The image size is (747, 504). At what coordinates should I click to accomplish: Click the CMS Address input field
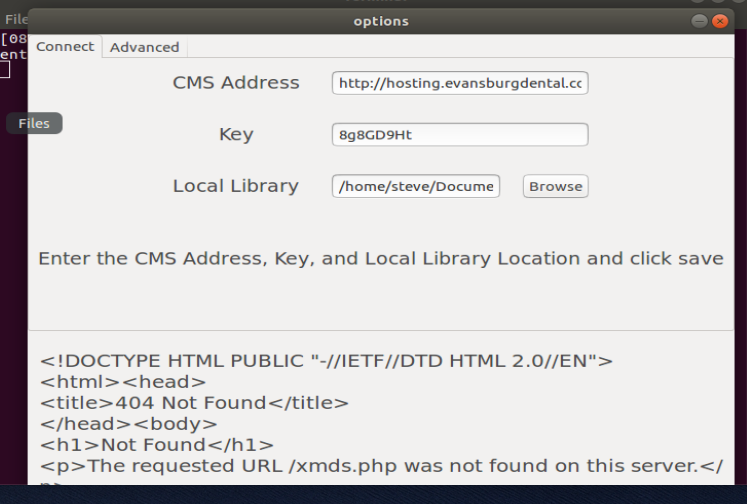[460, 83]
